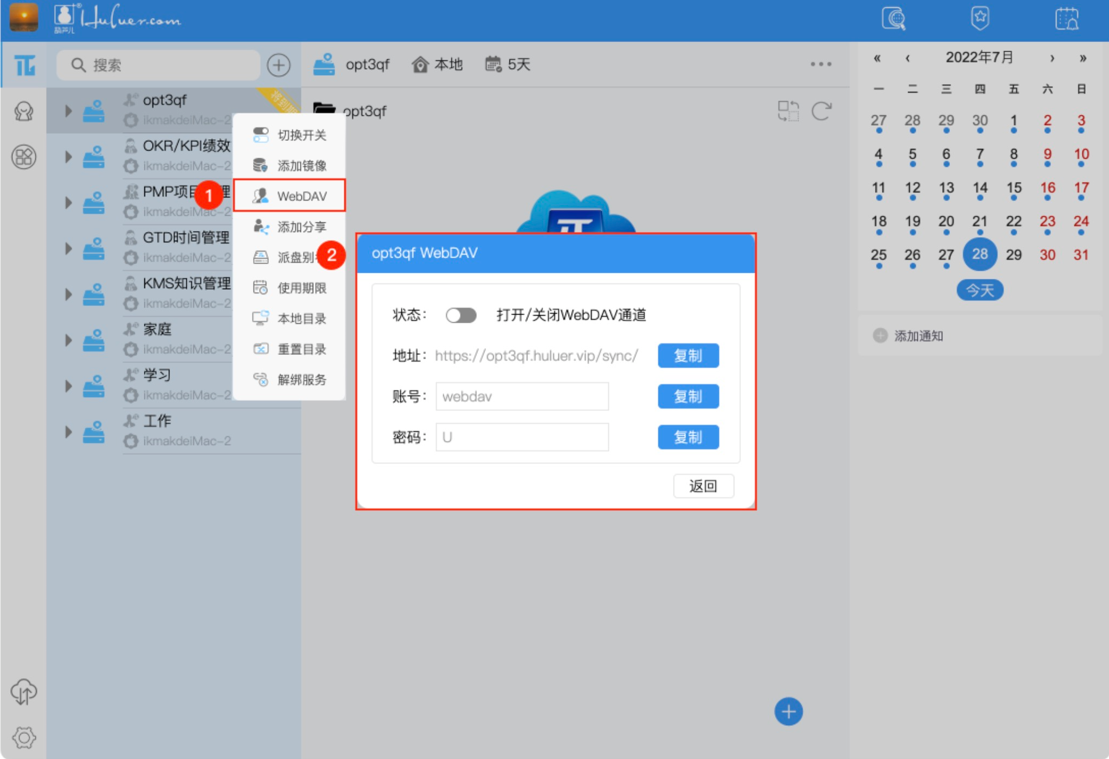Open the three-dot more options menu

pos(821,63)
